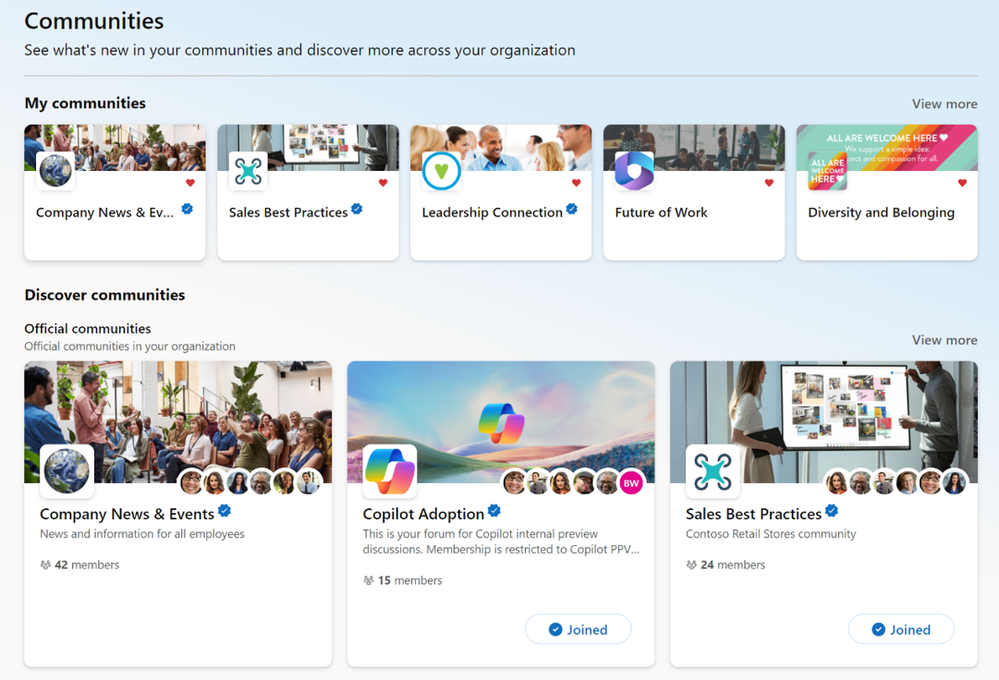Click 'News and information for all employees' text

[x=142, y=534]
